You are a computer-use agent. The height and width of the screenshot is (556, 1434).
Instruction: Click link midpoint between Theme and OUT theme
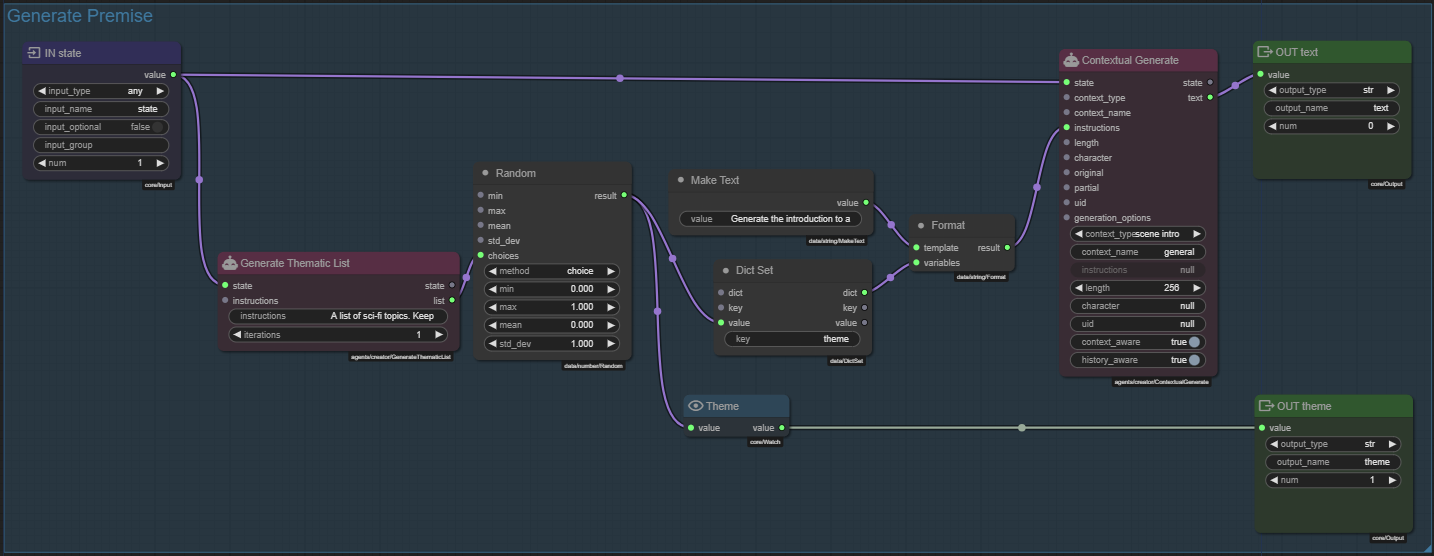1021,428
